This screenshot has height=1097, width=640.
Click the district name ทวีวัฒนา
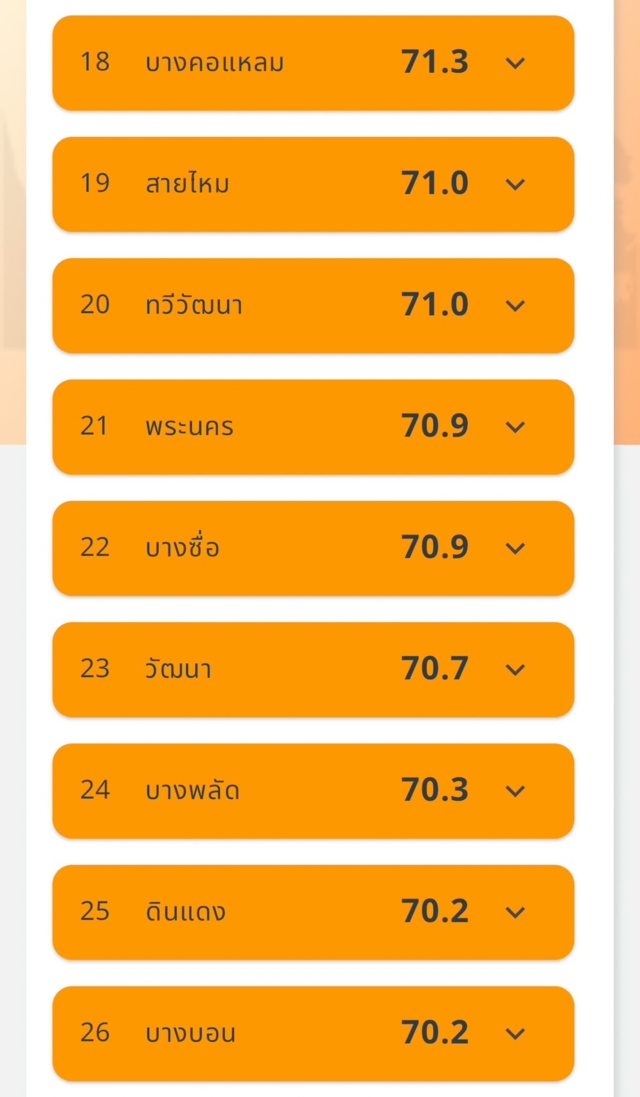(193, 305)
